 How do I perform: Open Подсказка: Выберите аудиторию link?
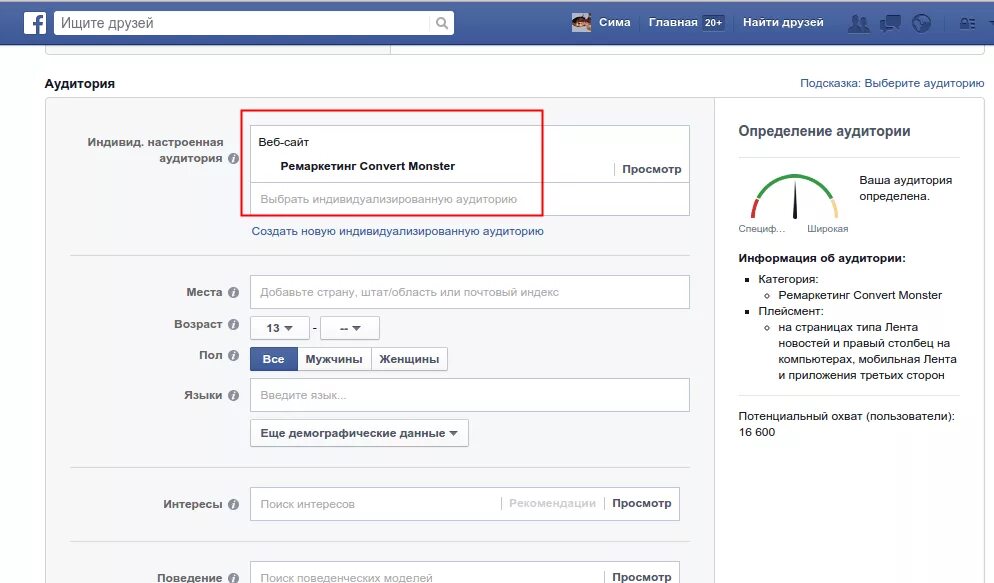click(892, 83)
